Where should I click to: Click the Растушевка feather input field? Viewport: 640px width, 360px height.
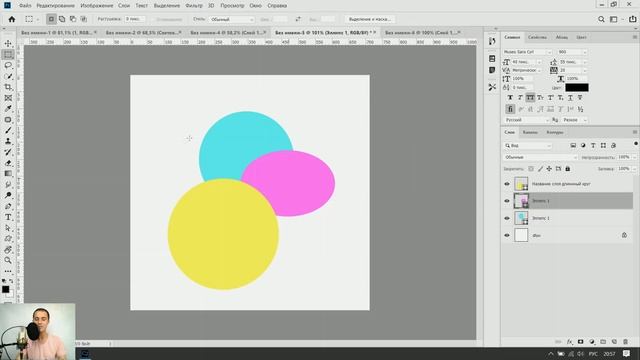135,19
